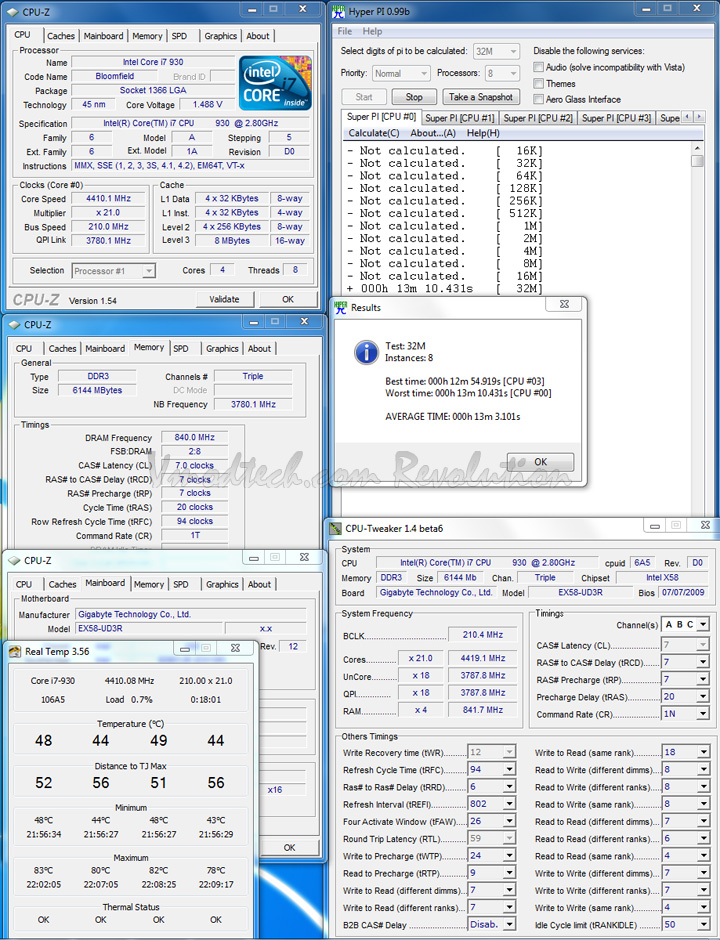The width and height of the screenshot is (720, 940).
Task: Click the CPU-Z Mainboard window title icon
Action: point(14,561)
